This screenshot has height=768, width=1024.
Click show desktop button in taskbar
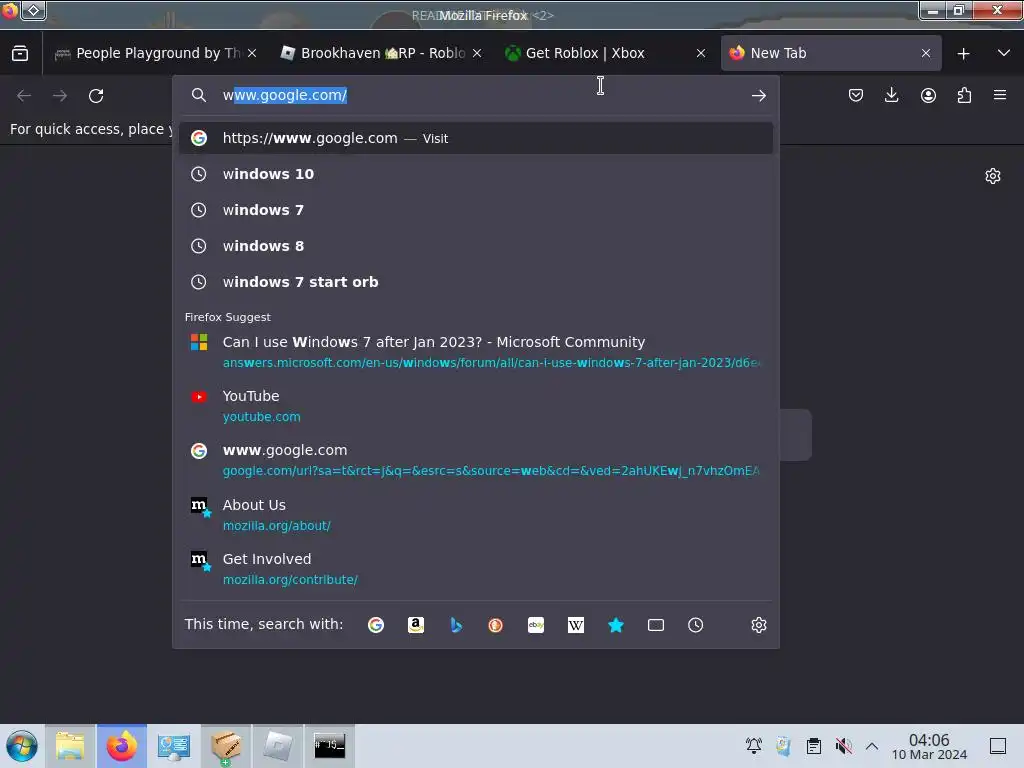998,746
